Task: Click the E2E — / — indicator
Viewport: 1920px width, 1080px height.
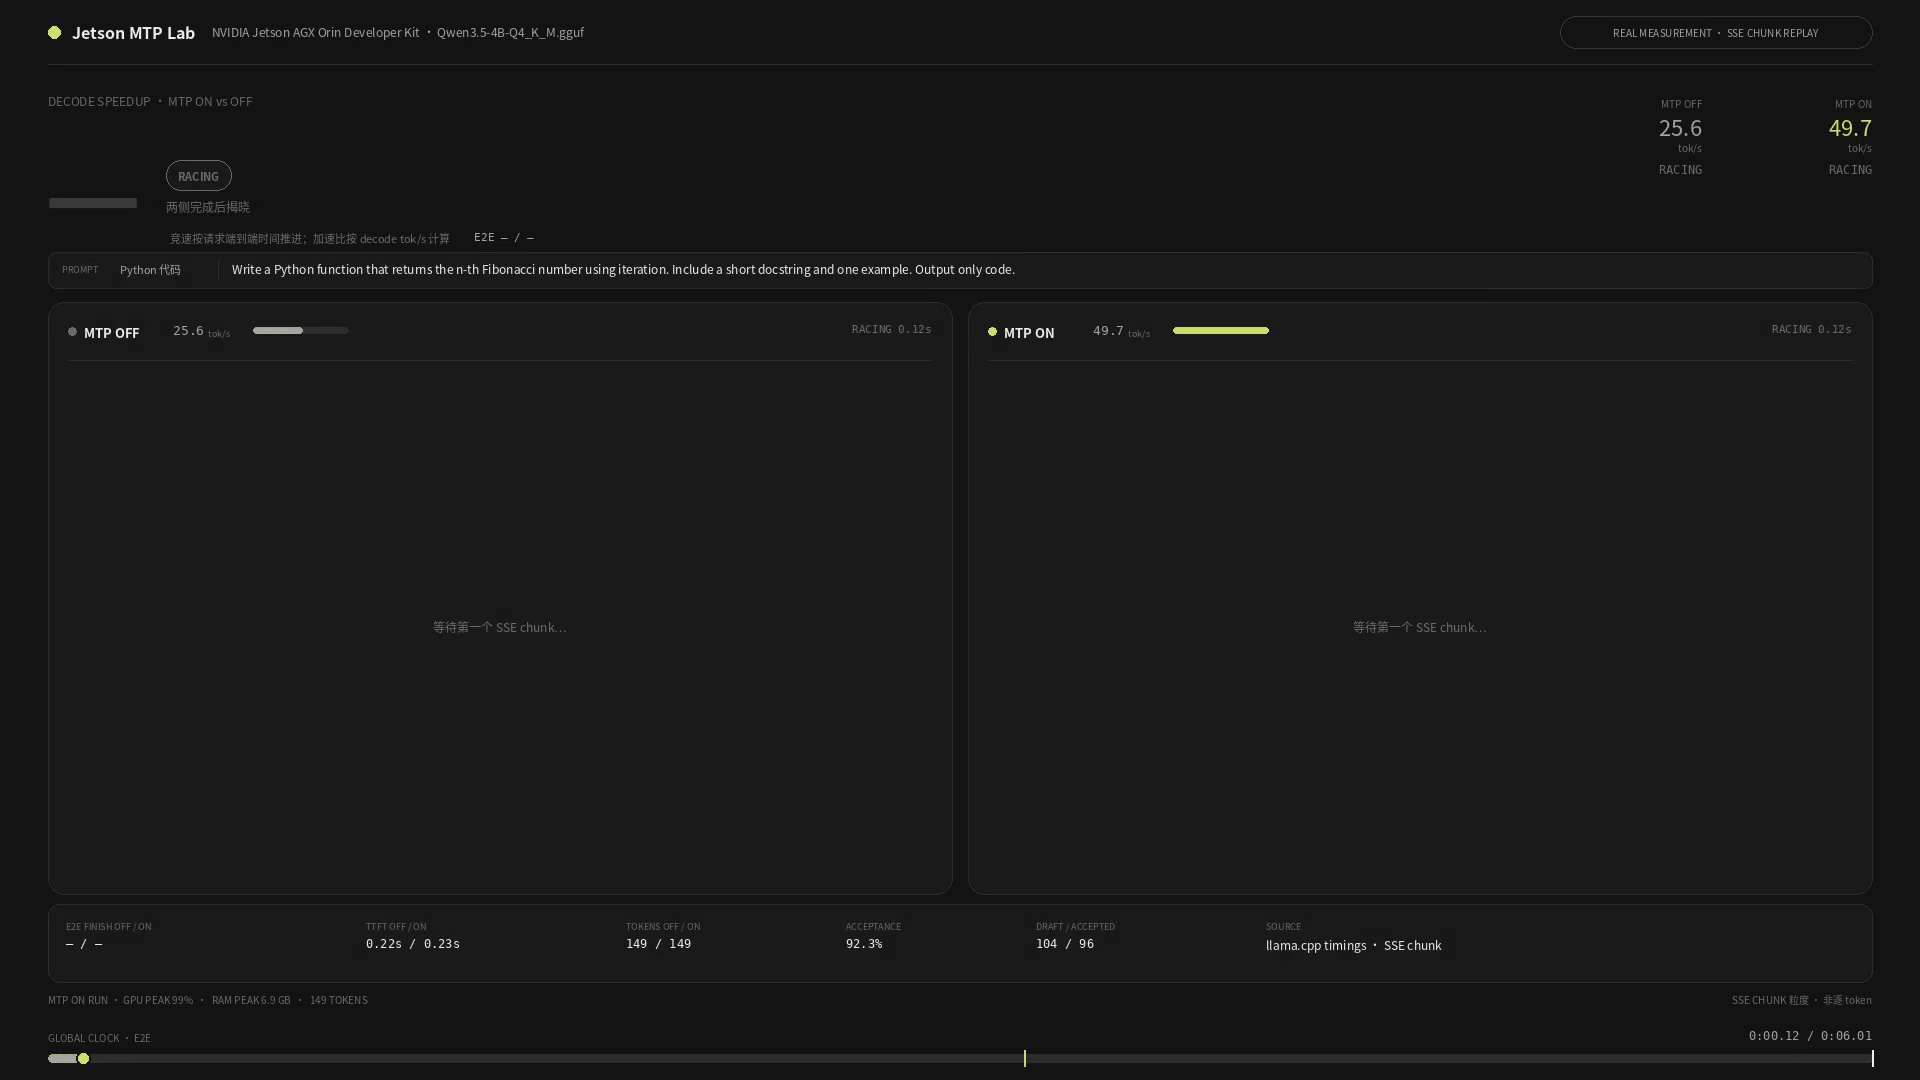Action: pos(503,238)
